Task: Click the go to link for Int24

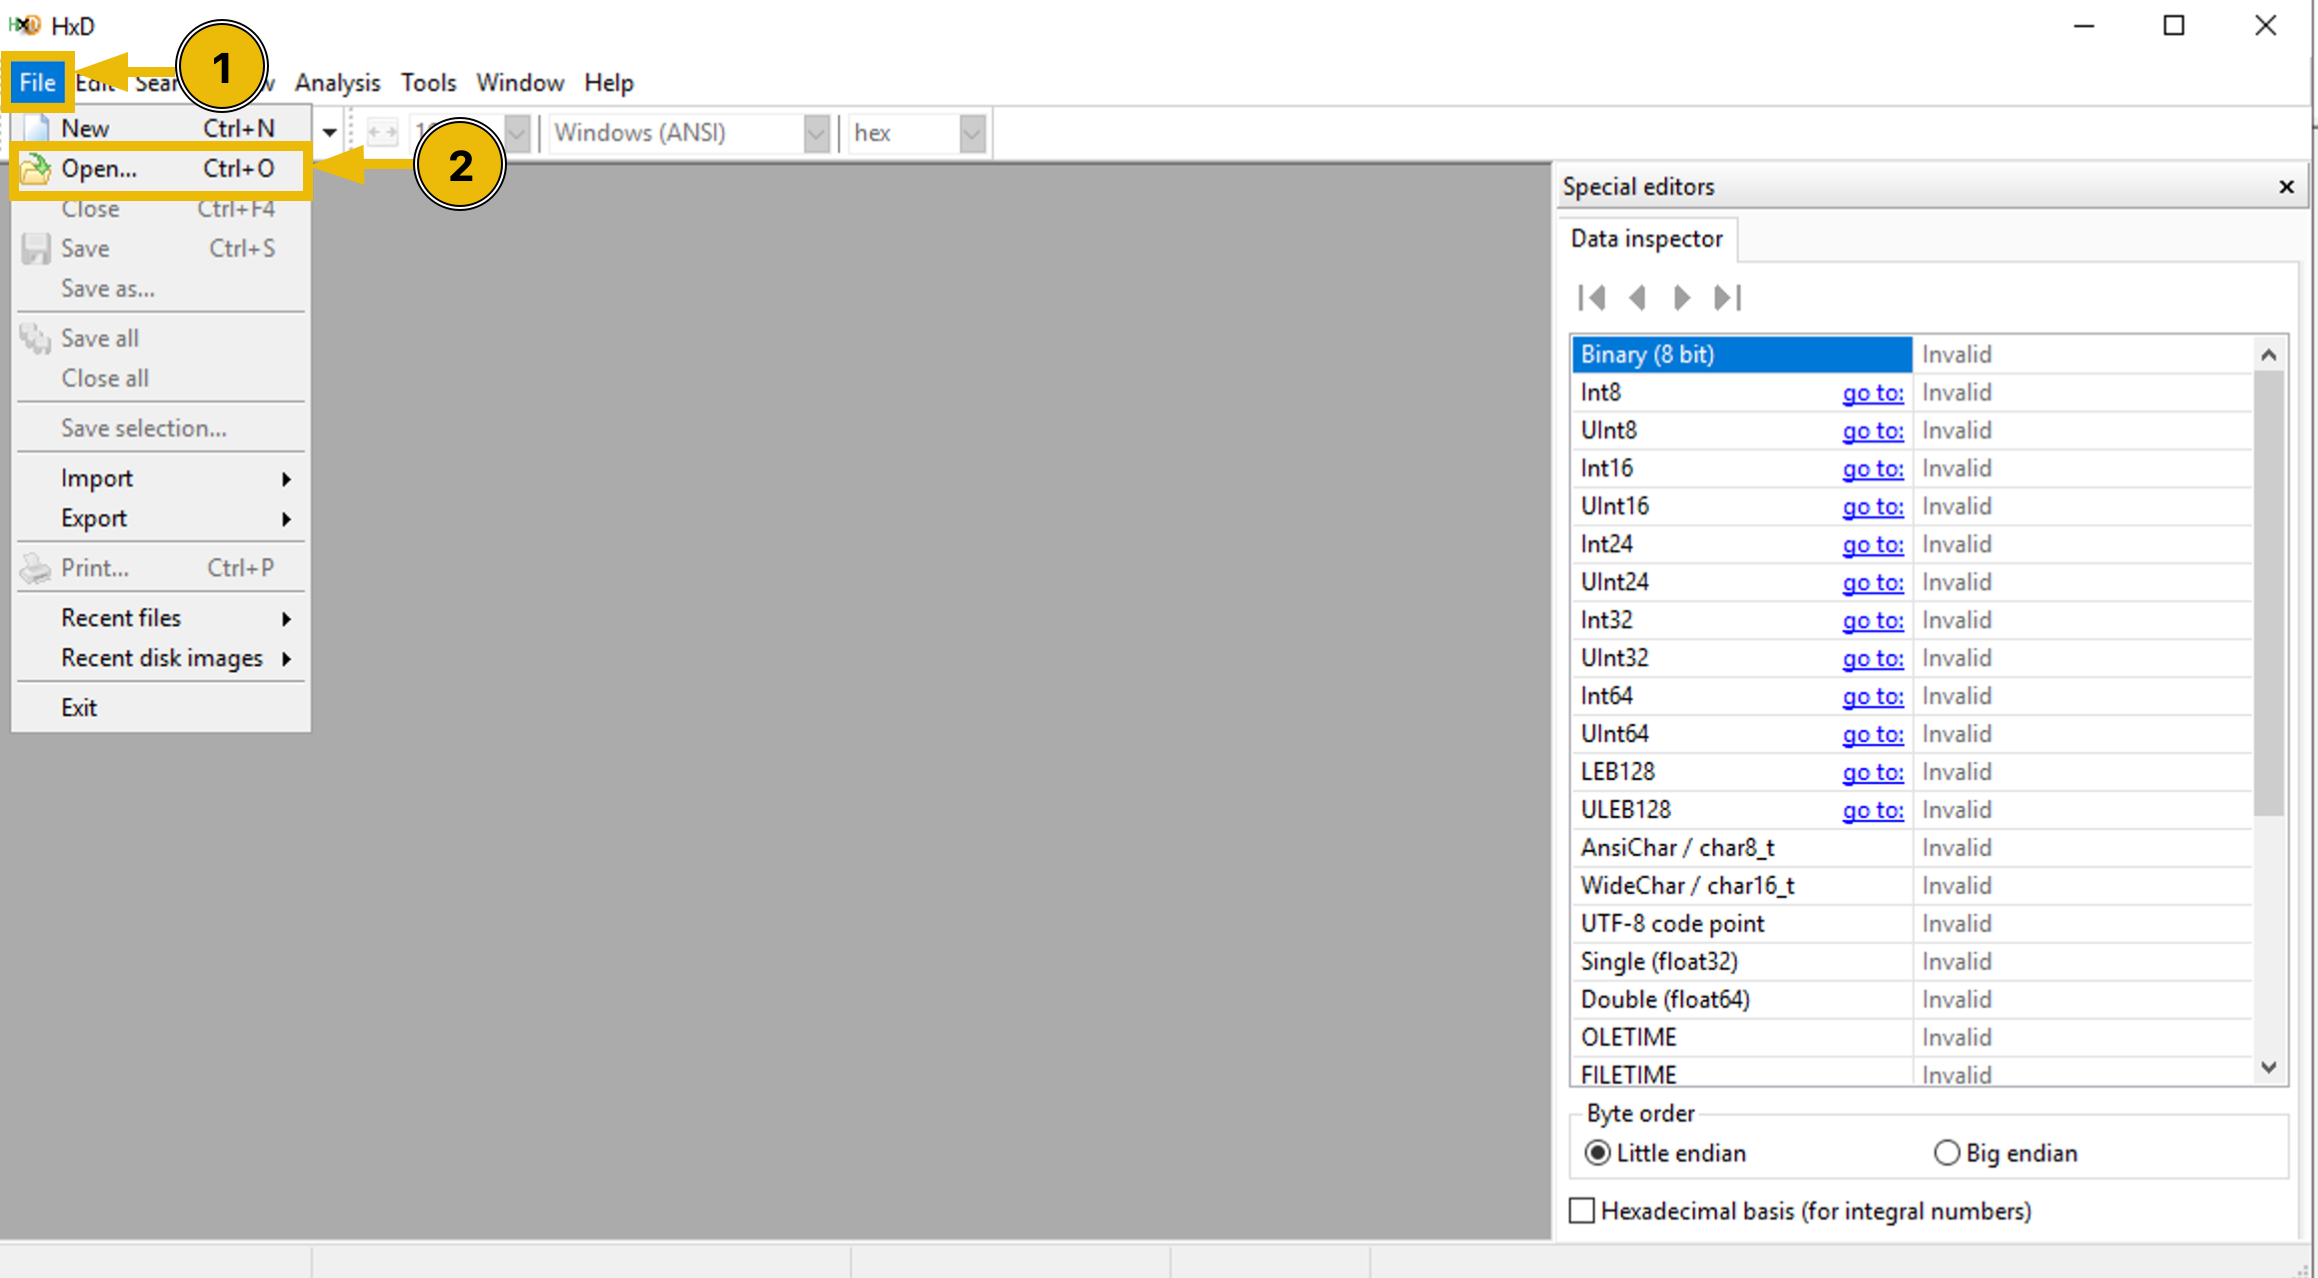Action: (x=1873, y=545)
